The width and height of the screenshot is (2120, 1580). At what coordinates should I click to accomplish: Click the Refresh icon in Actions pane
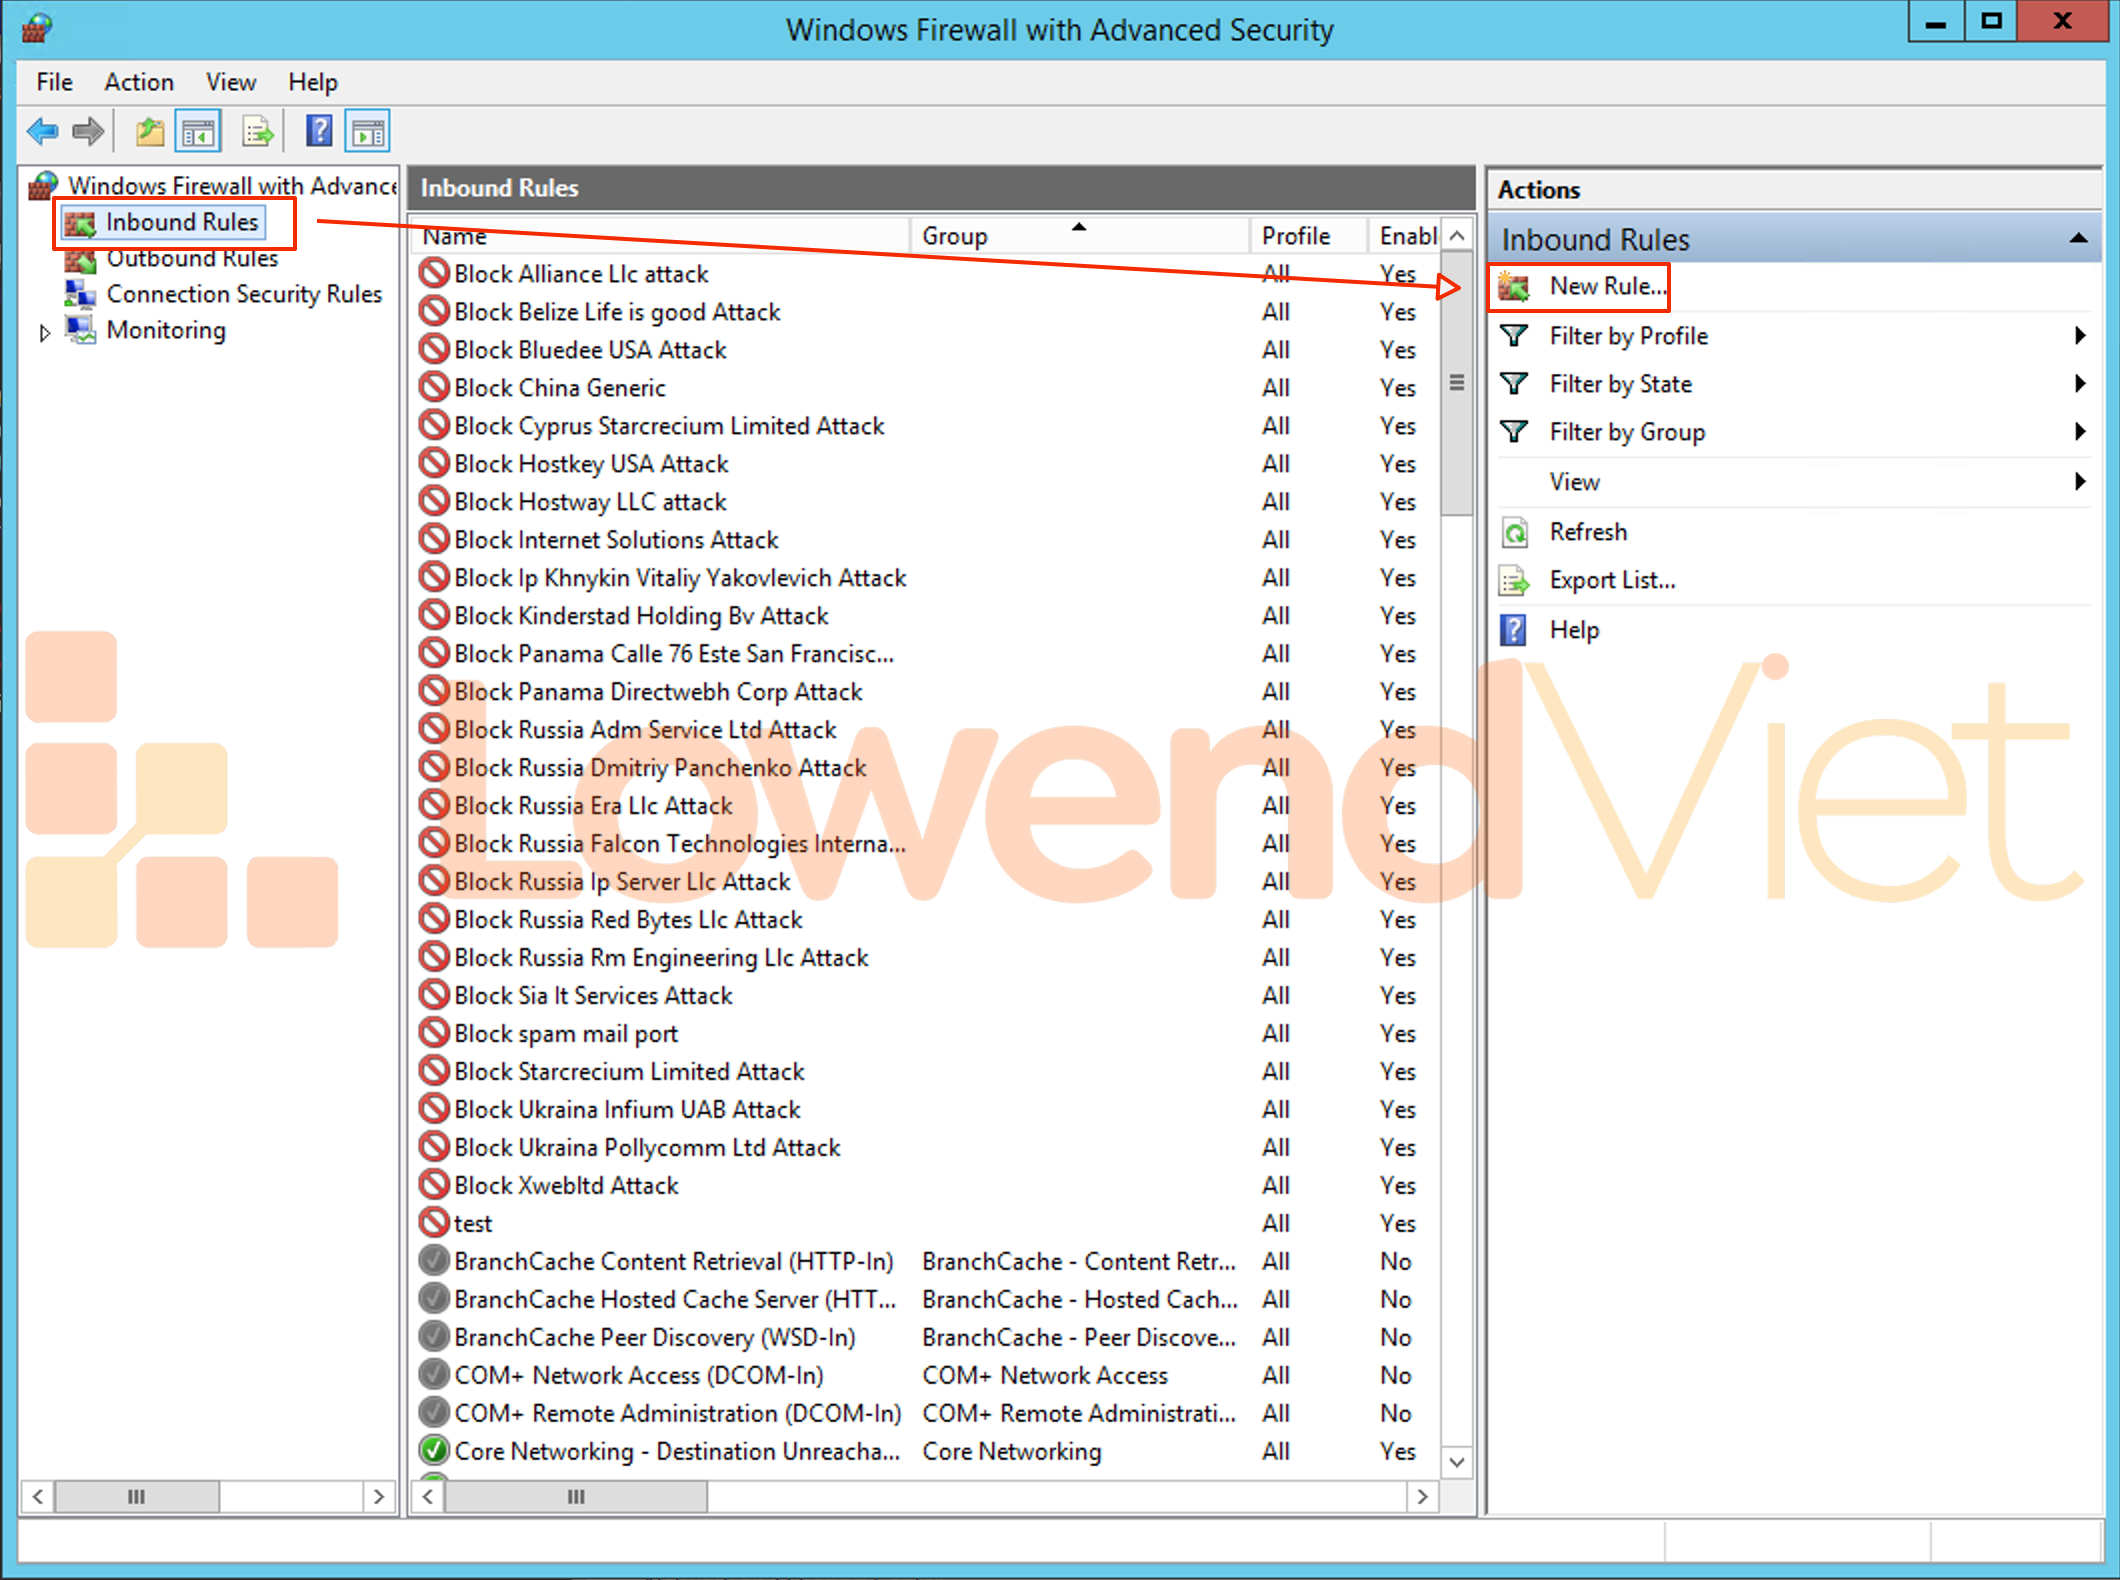tap(1515, 532)
